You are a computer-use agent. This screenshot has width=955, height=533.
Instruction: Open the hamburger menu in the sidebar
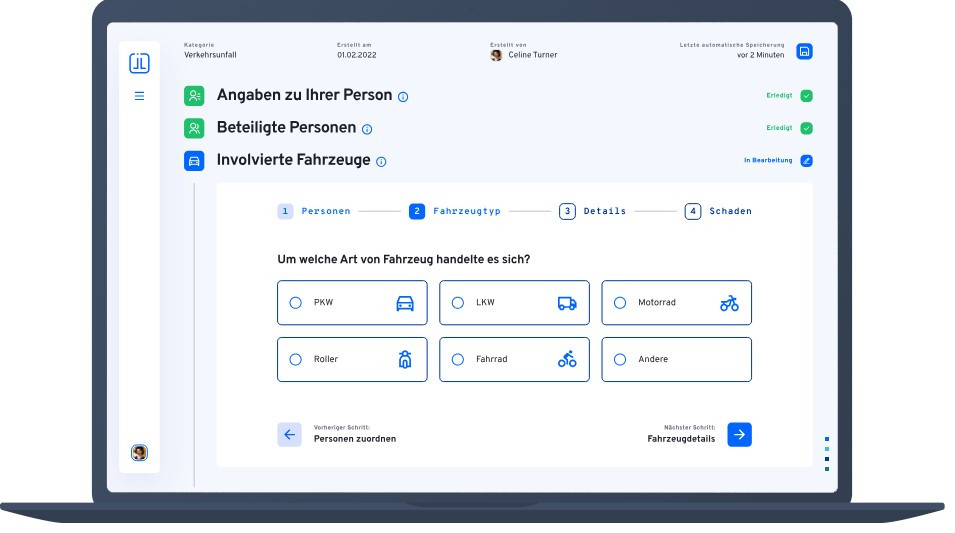coord(139,96)
